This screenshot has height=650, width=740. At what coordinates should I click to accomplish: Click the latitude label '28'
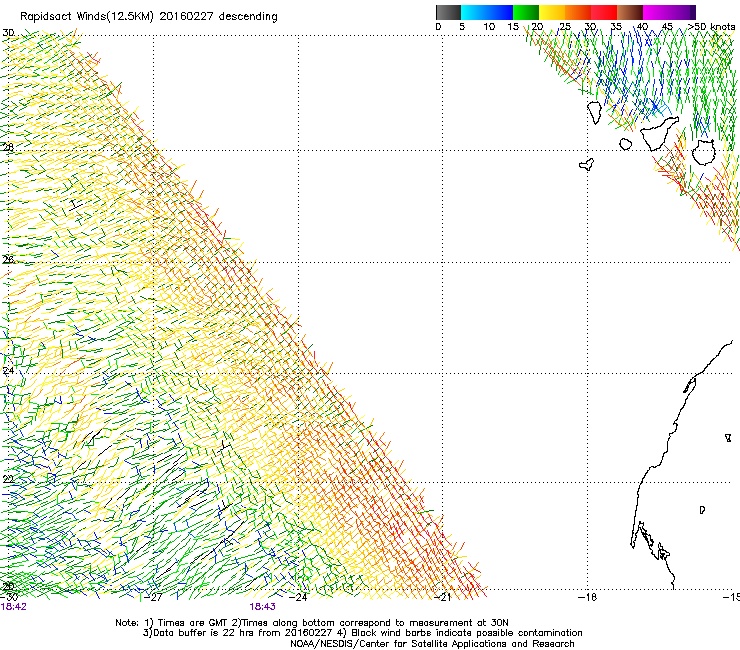point(8,147)
